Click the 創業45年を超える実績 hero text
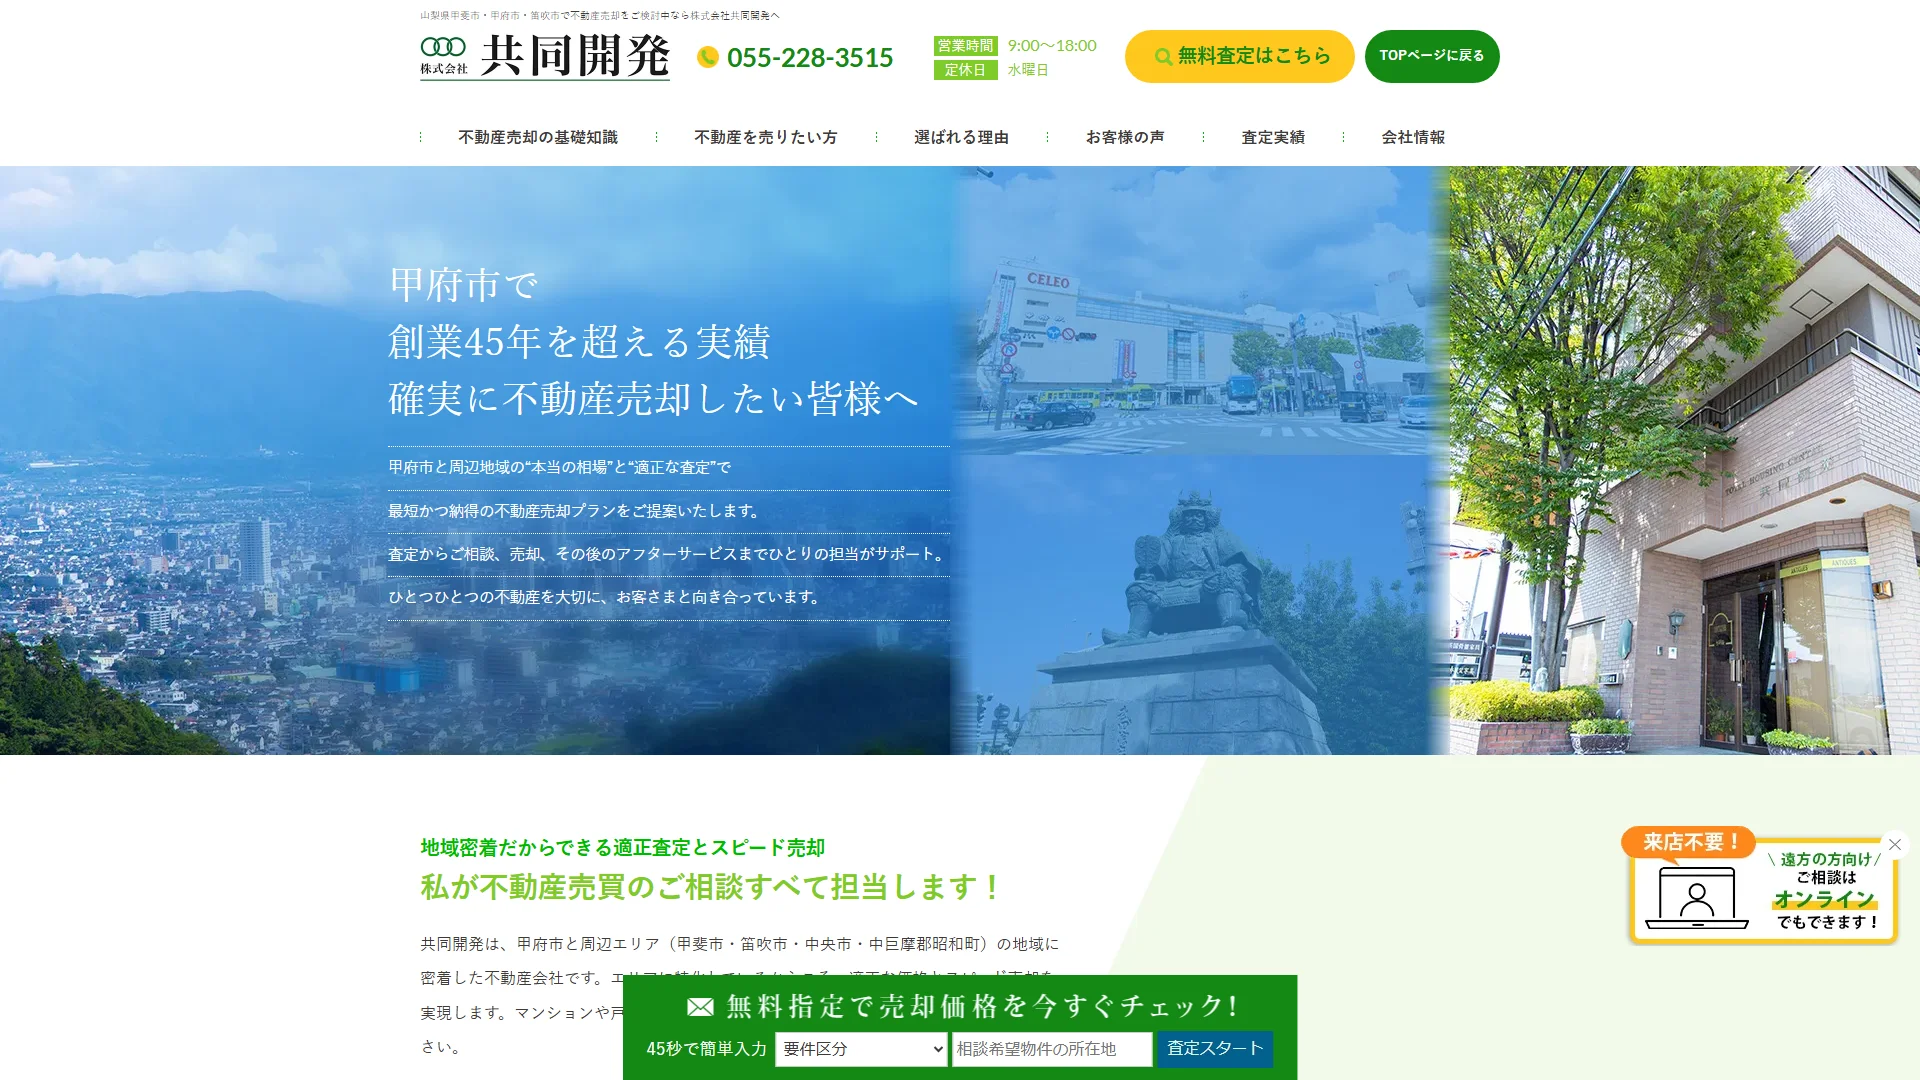1920x1080 pixels. [x=579, y=342]
